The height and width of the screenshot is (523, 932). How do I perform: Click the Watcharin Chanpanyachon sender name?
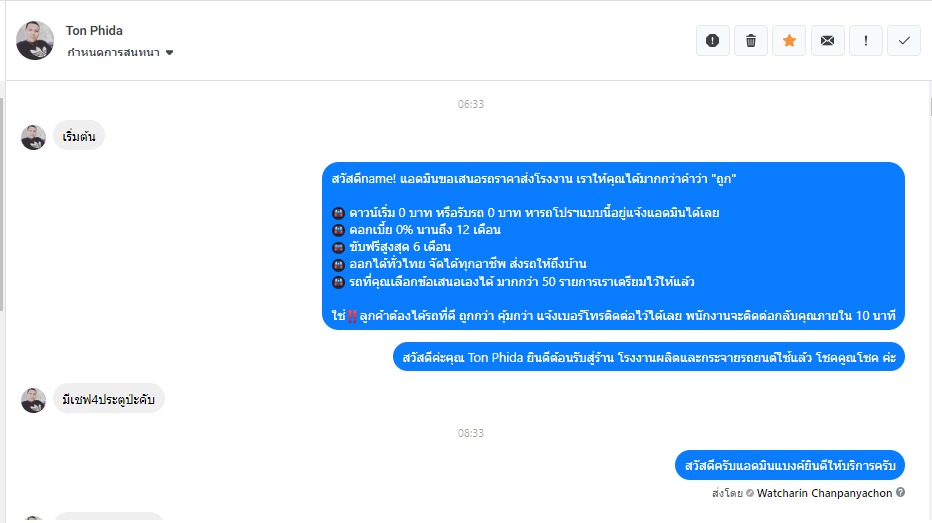824,493
